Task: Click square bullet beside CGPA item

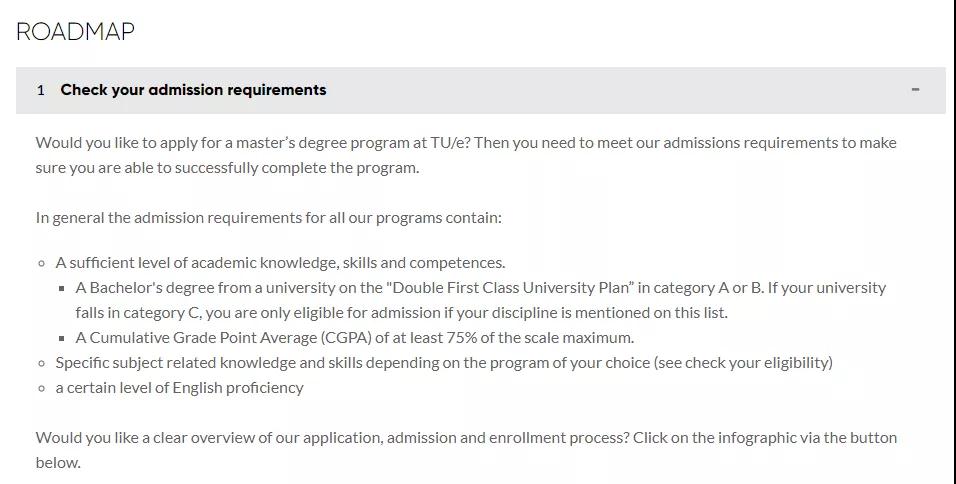Action: pos(62,338)
